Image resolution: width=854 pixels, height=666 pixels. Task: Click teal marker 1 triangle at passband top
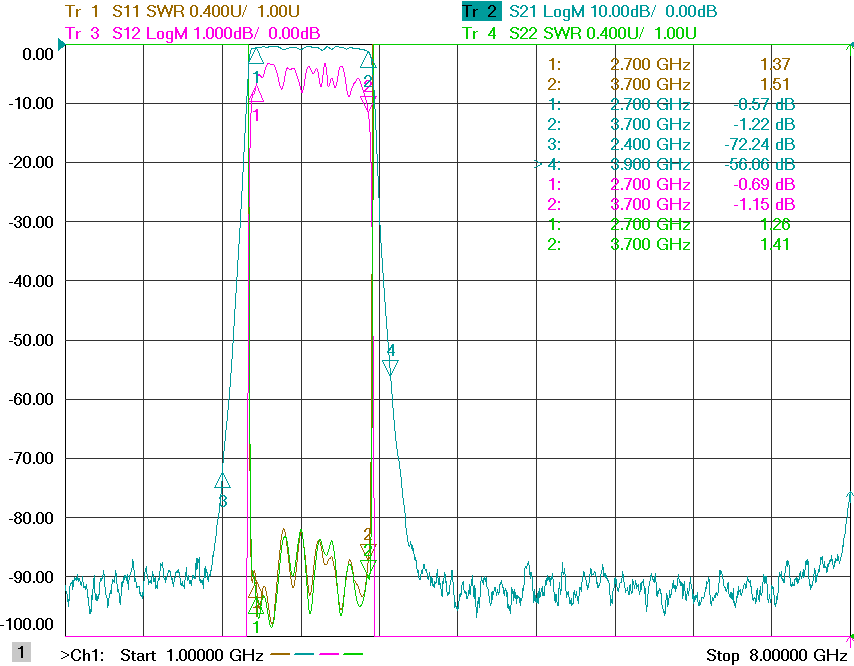(256, 55)
